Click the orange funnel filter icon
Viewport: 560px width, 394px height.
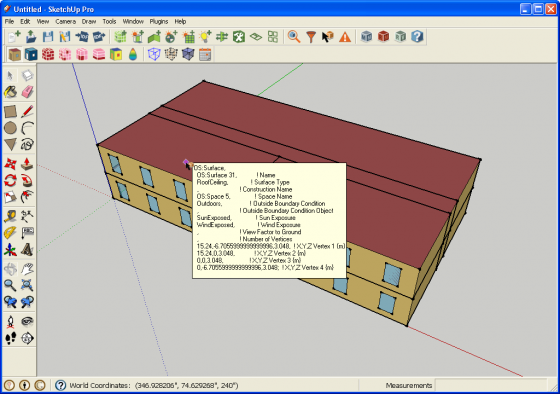pyautogui.click(x=311, y=37)
